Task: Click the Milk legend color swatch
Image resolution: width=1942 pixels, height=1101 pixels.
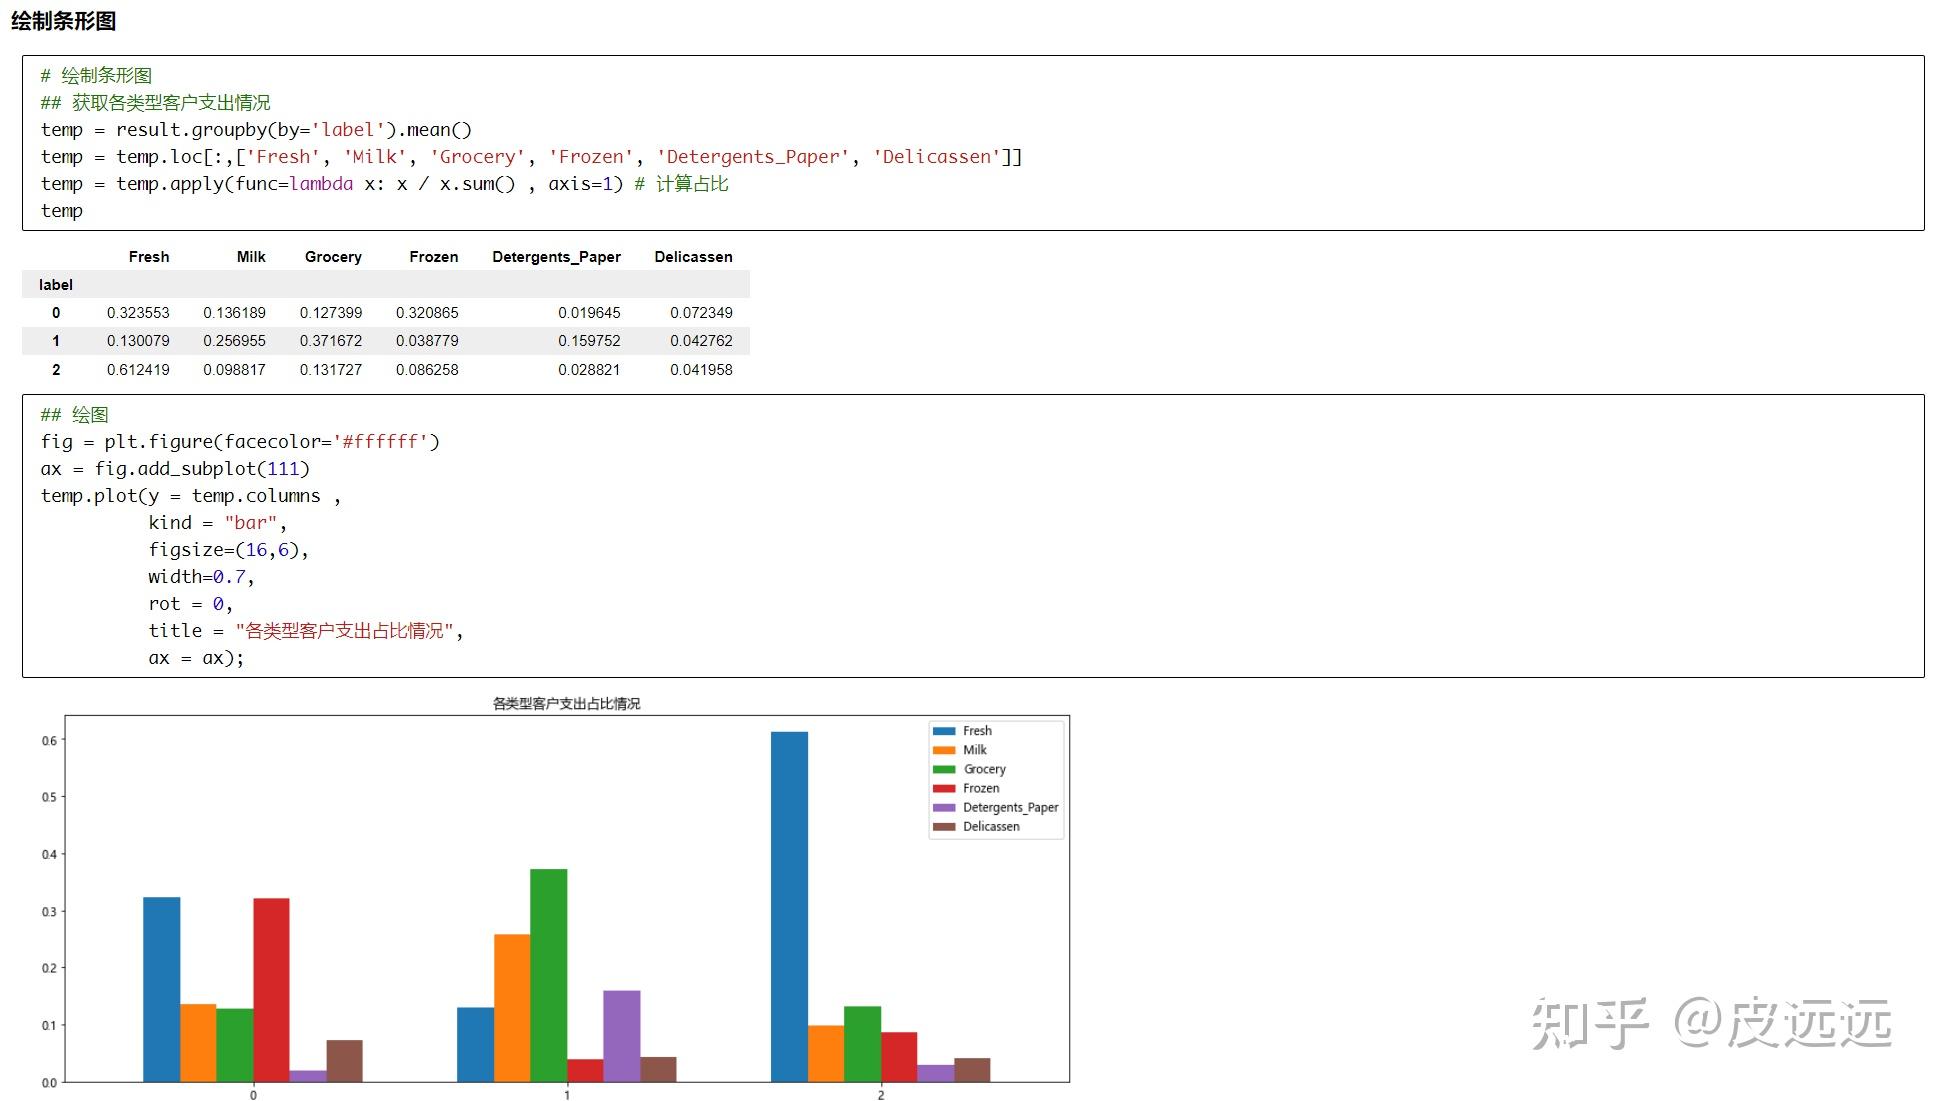Action: tap(944, 750)
